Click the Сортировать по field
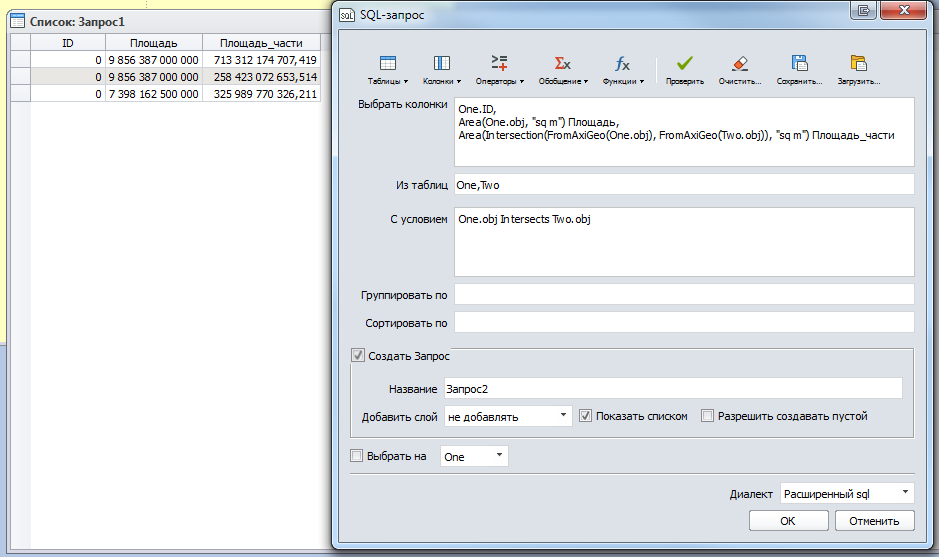This screenshot has width=939, height=557. (684, 322)
